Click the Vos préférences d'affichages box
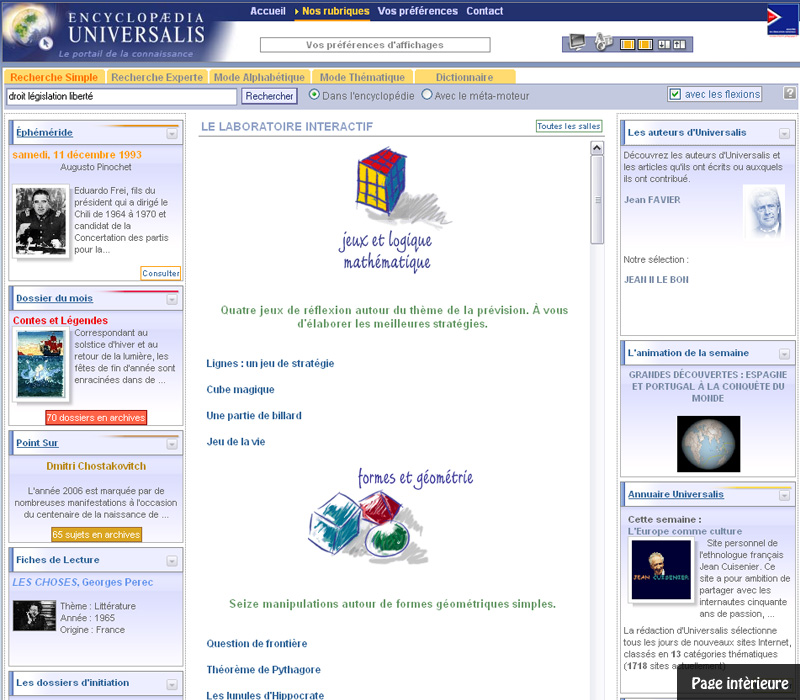This screenshot has height=700, width=800. 375,45
